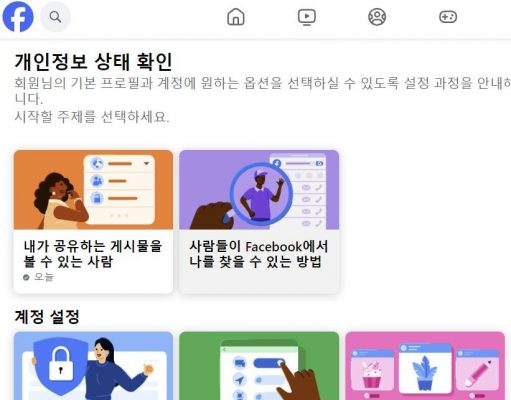Open the blue account security card
Screen dimensions: 511x400
pos(93,366)
